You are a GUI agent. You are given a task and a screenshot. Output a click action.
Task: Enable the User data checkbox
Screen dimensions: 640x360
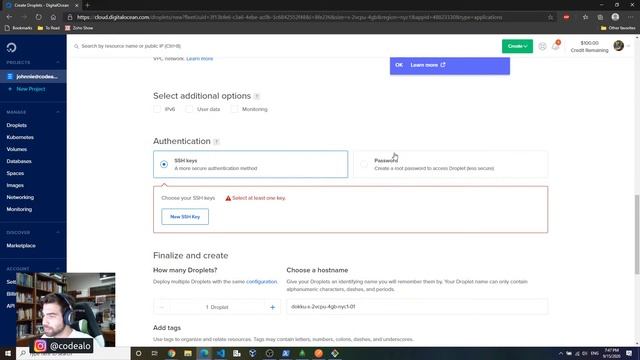(x=189, y=109)
